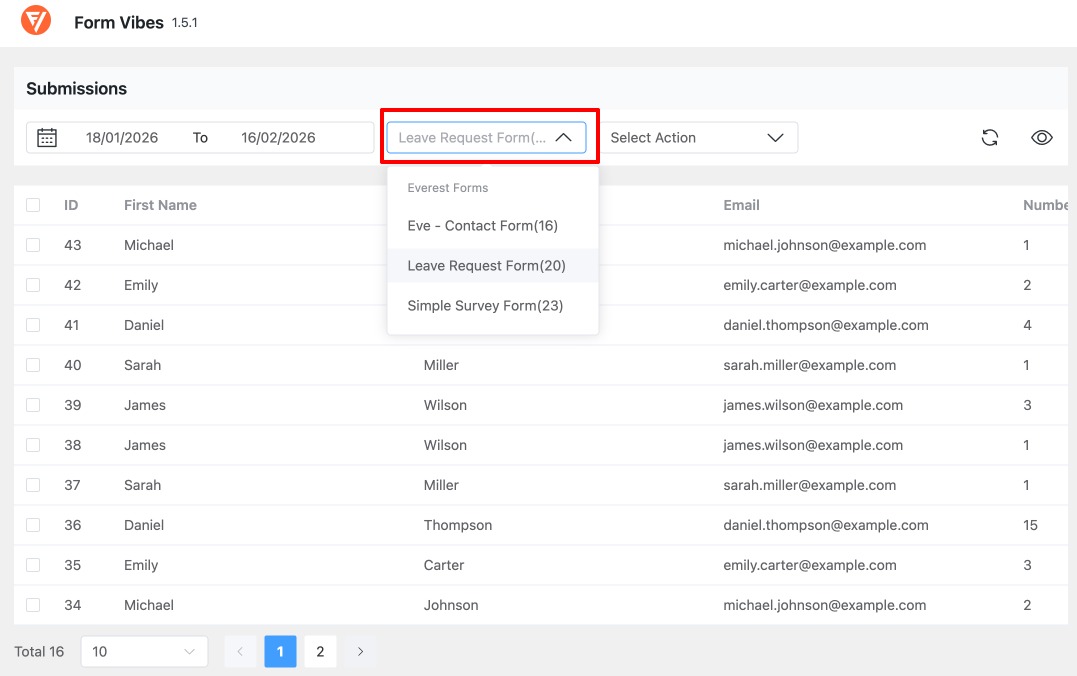Viewport: 1077px width, 676px height.
Task: Click the Form Vibes logo
Action: 36,22
